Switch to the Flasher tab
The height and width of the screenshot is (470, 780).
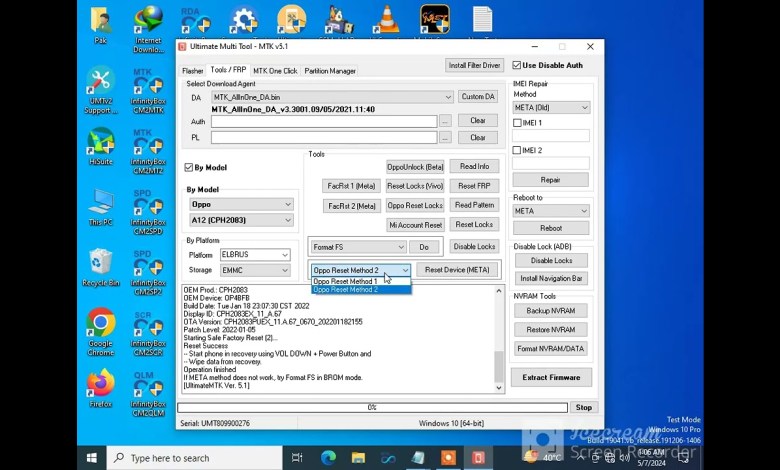(192, 71)
